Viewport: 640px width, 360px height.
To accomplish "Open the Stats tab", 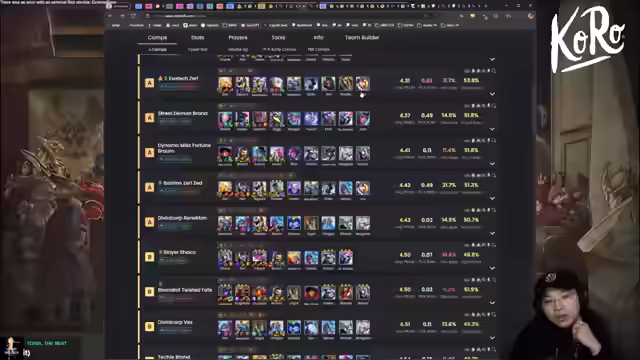I will (x=197, y=38).
